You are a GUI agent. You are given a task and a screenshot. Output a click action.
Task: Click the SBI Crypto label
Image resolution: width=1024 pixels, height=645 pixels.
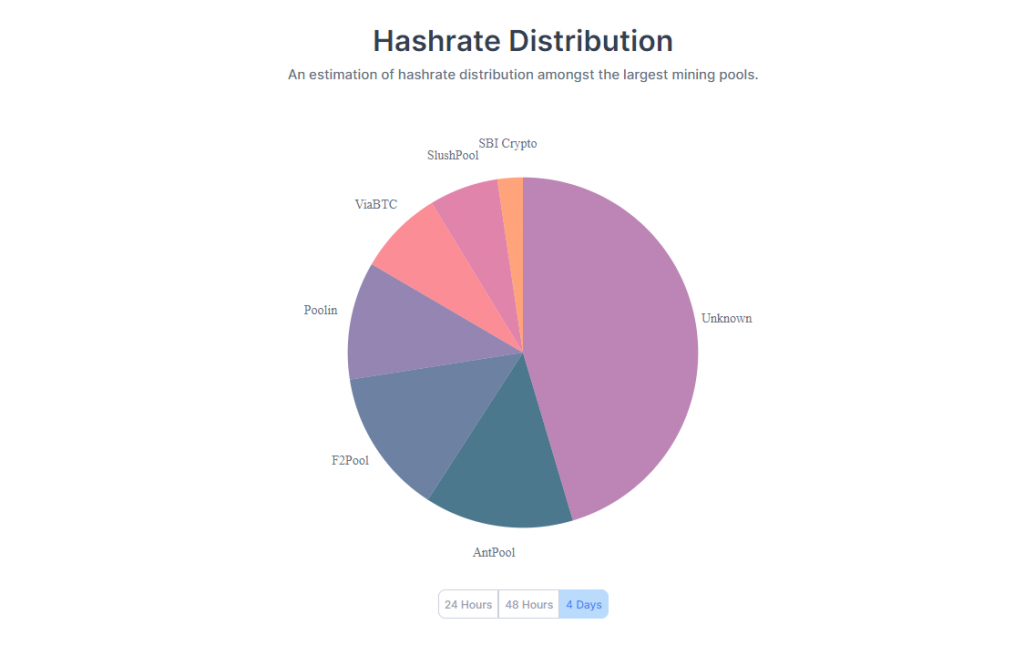pyautogui.click(x=508, y=143)
